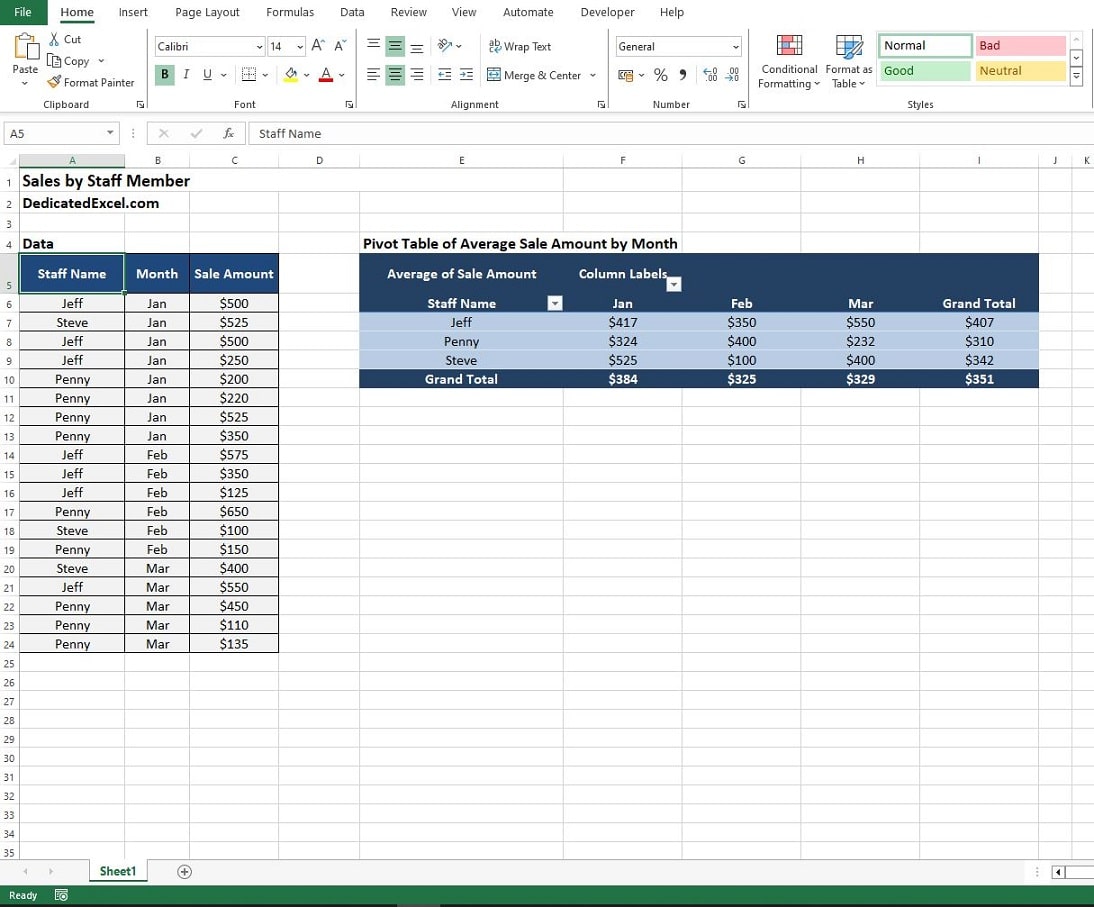The height and width of the screenshot is (907, 1094).
Task: Switch to the Formulas ribbon tab
Action: (x=290, y=12)
